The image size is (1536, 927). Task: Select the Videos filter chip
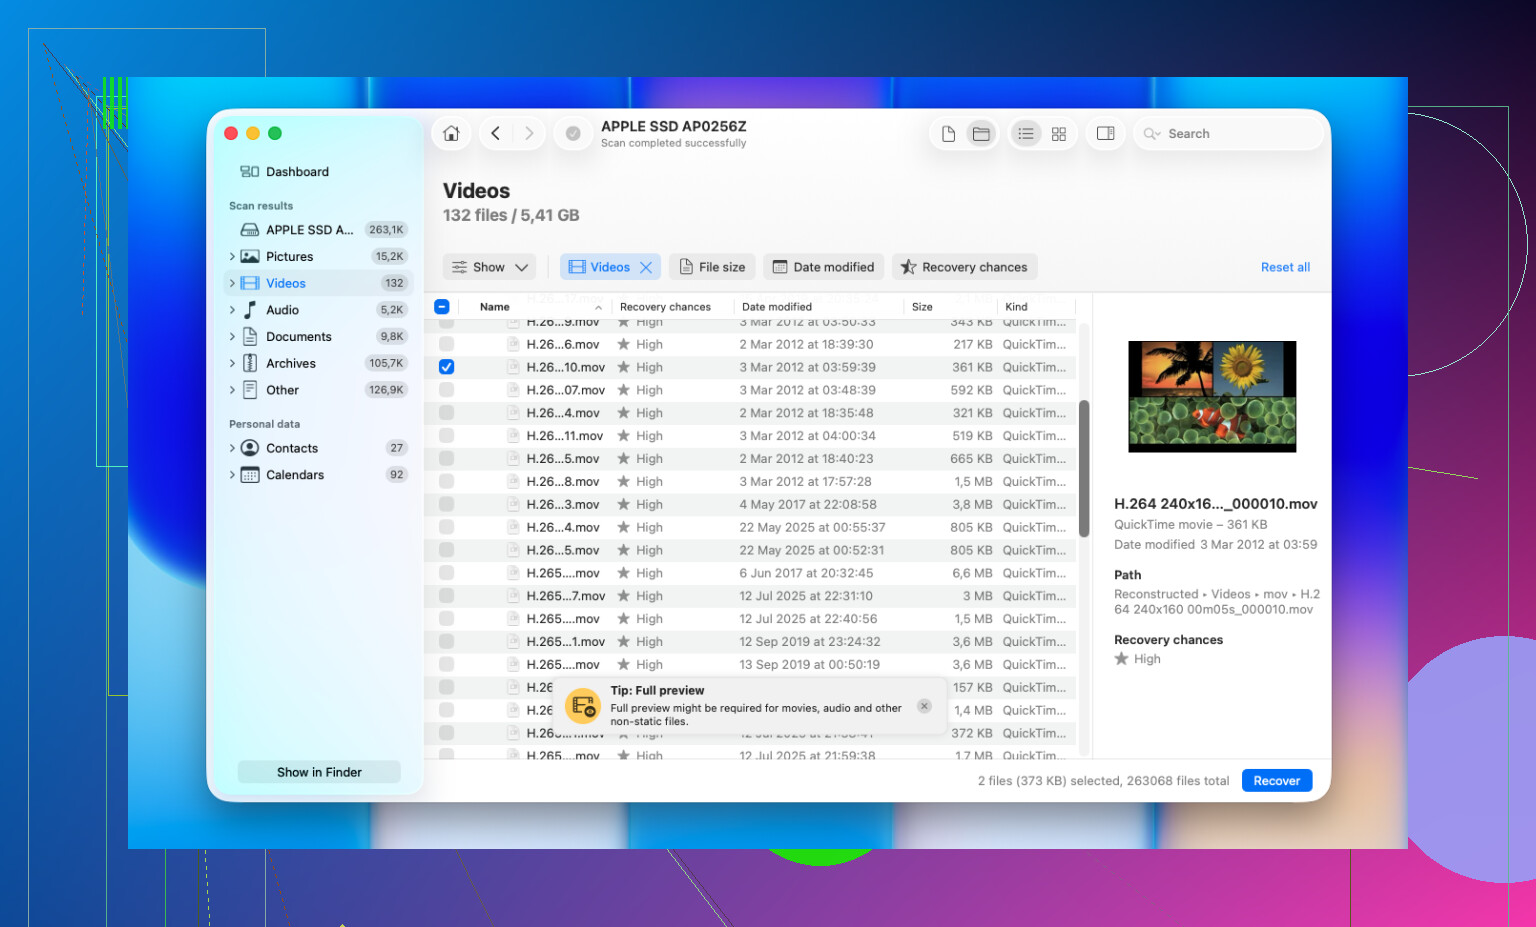(610, 267)
